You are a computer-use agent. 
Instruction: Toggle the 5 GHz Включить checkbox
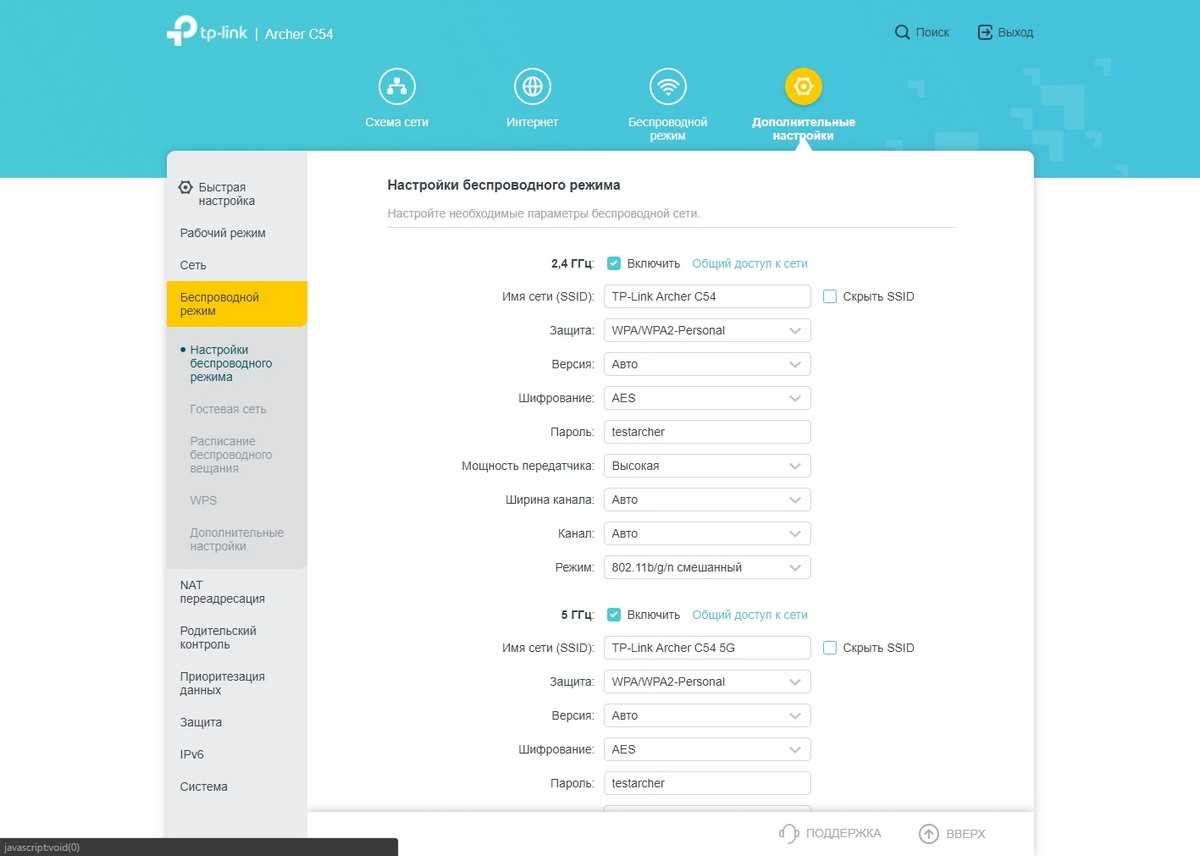point(614,615)
